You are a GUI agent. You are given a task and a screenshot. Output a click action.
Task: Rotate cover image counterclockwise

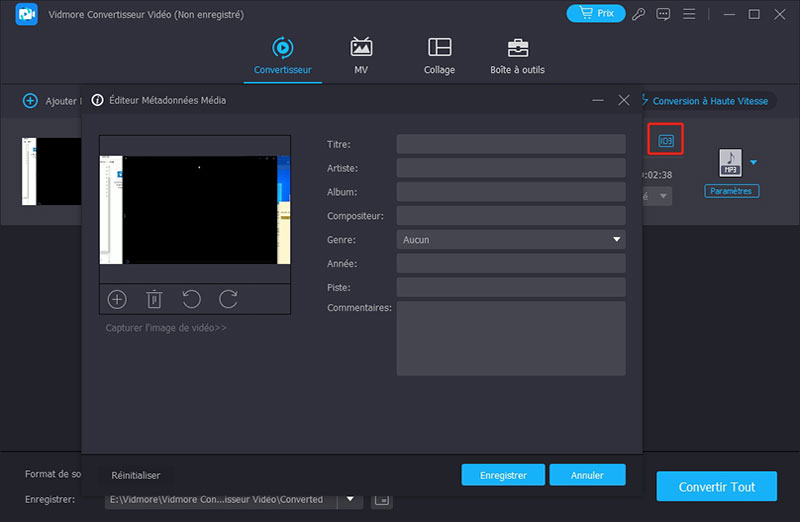click(x=191, y=298)
